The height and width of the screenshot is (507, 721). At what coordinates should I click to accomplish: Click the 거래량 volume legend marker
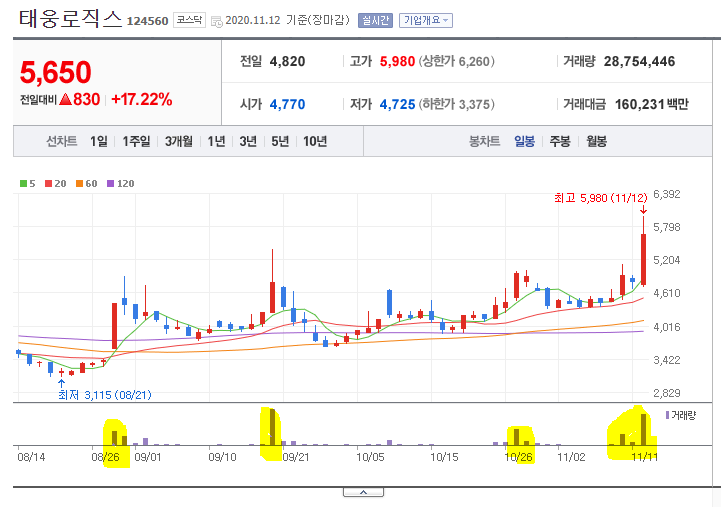click(668, 415)
